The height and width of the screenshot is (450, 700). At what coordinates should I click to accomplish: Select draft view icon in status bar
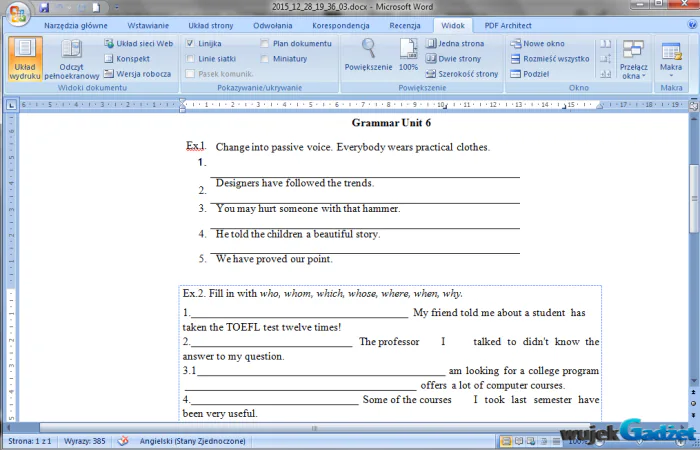coord(556,442)
